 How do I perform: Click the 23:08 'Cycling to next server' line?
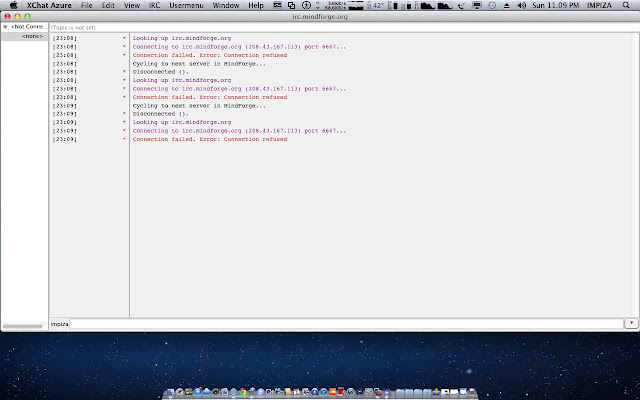point(199,64)
